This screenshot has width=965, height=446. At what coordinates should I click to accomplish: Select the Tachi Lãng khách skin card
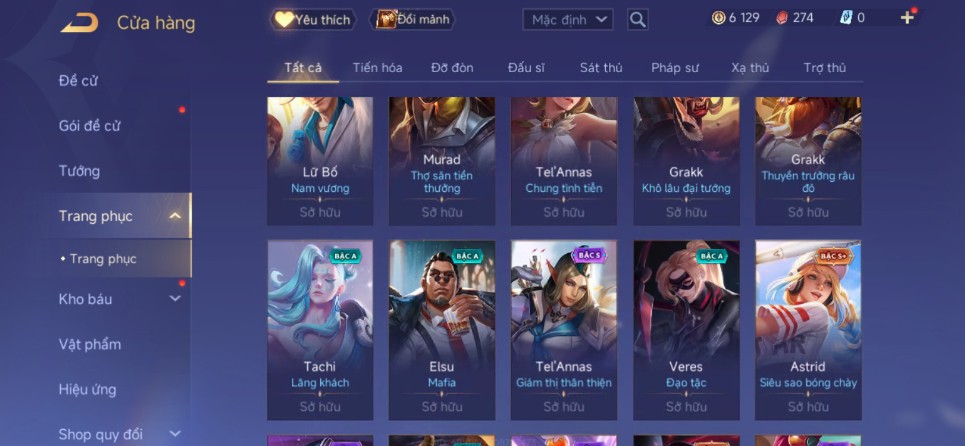tap(320, 330)
